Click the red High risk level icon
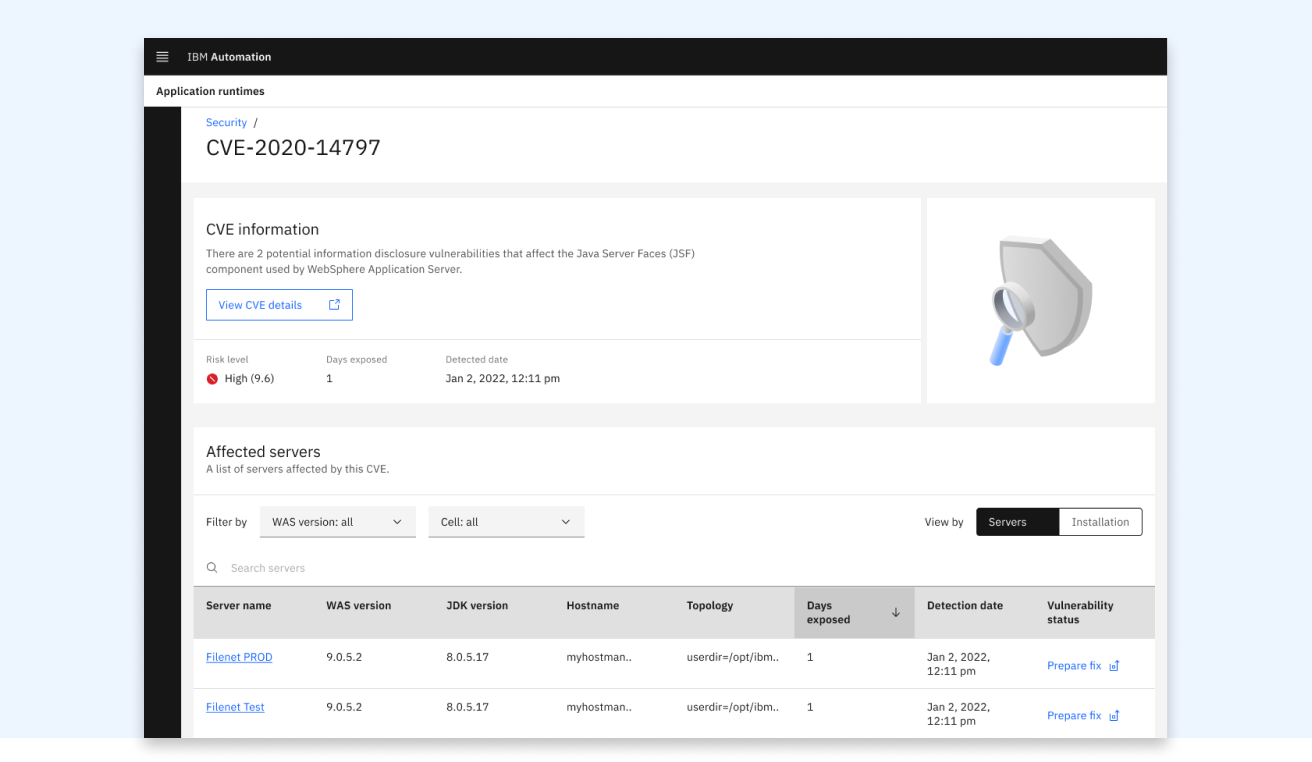Screen dimensions: 1312x762 212,379
